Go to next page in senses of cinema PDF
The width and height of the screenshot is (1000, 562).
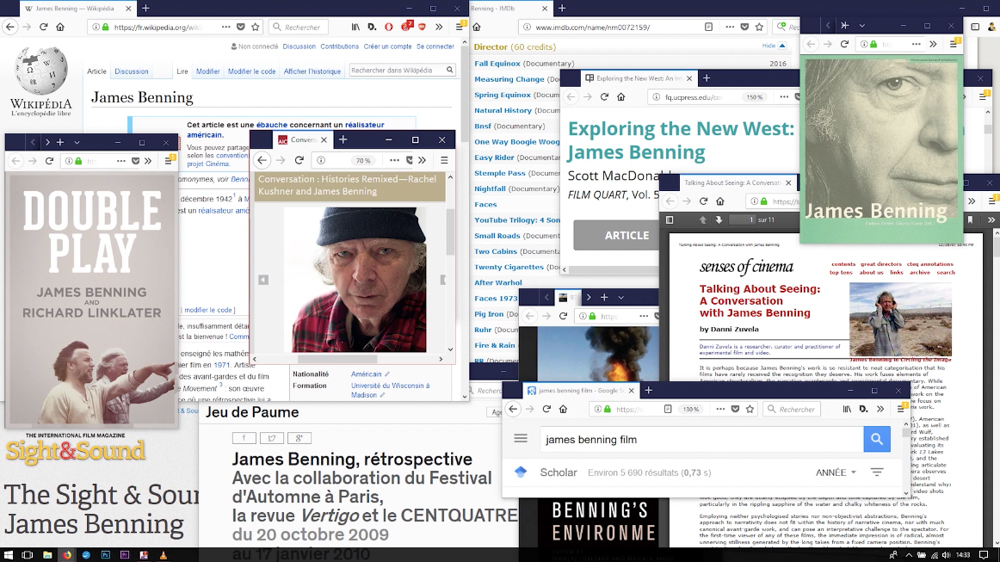pos(719,219)
